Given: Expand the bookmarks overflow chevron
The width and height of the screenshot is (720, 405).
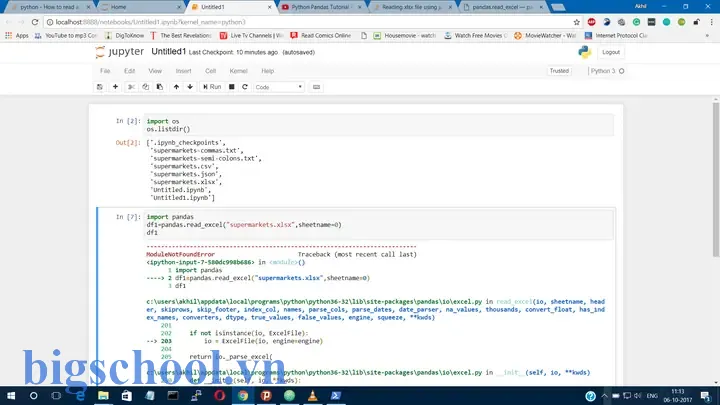Looking at the screenshot, I should pos(707,35).
